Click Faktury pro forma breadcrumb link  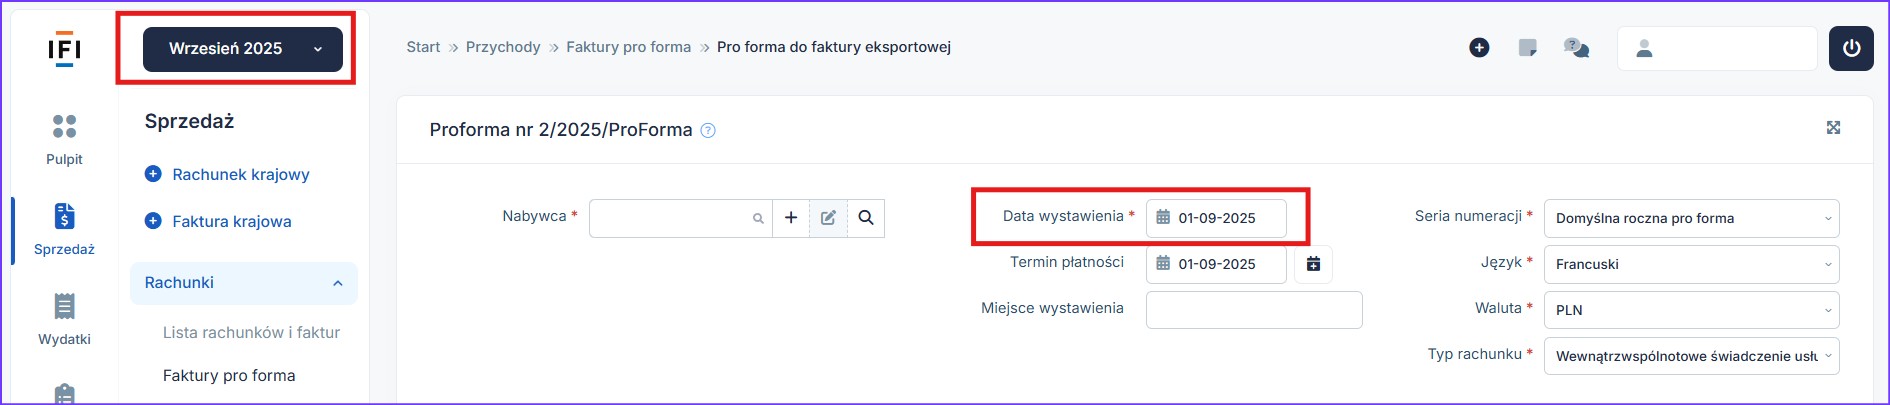coord(628,47)
